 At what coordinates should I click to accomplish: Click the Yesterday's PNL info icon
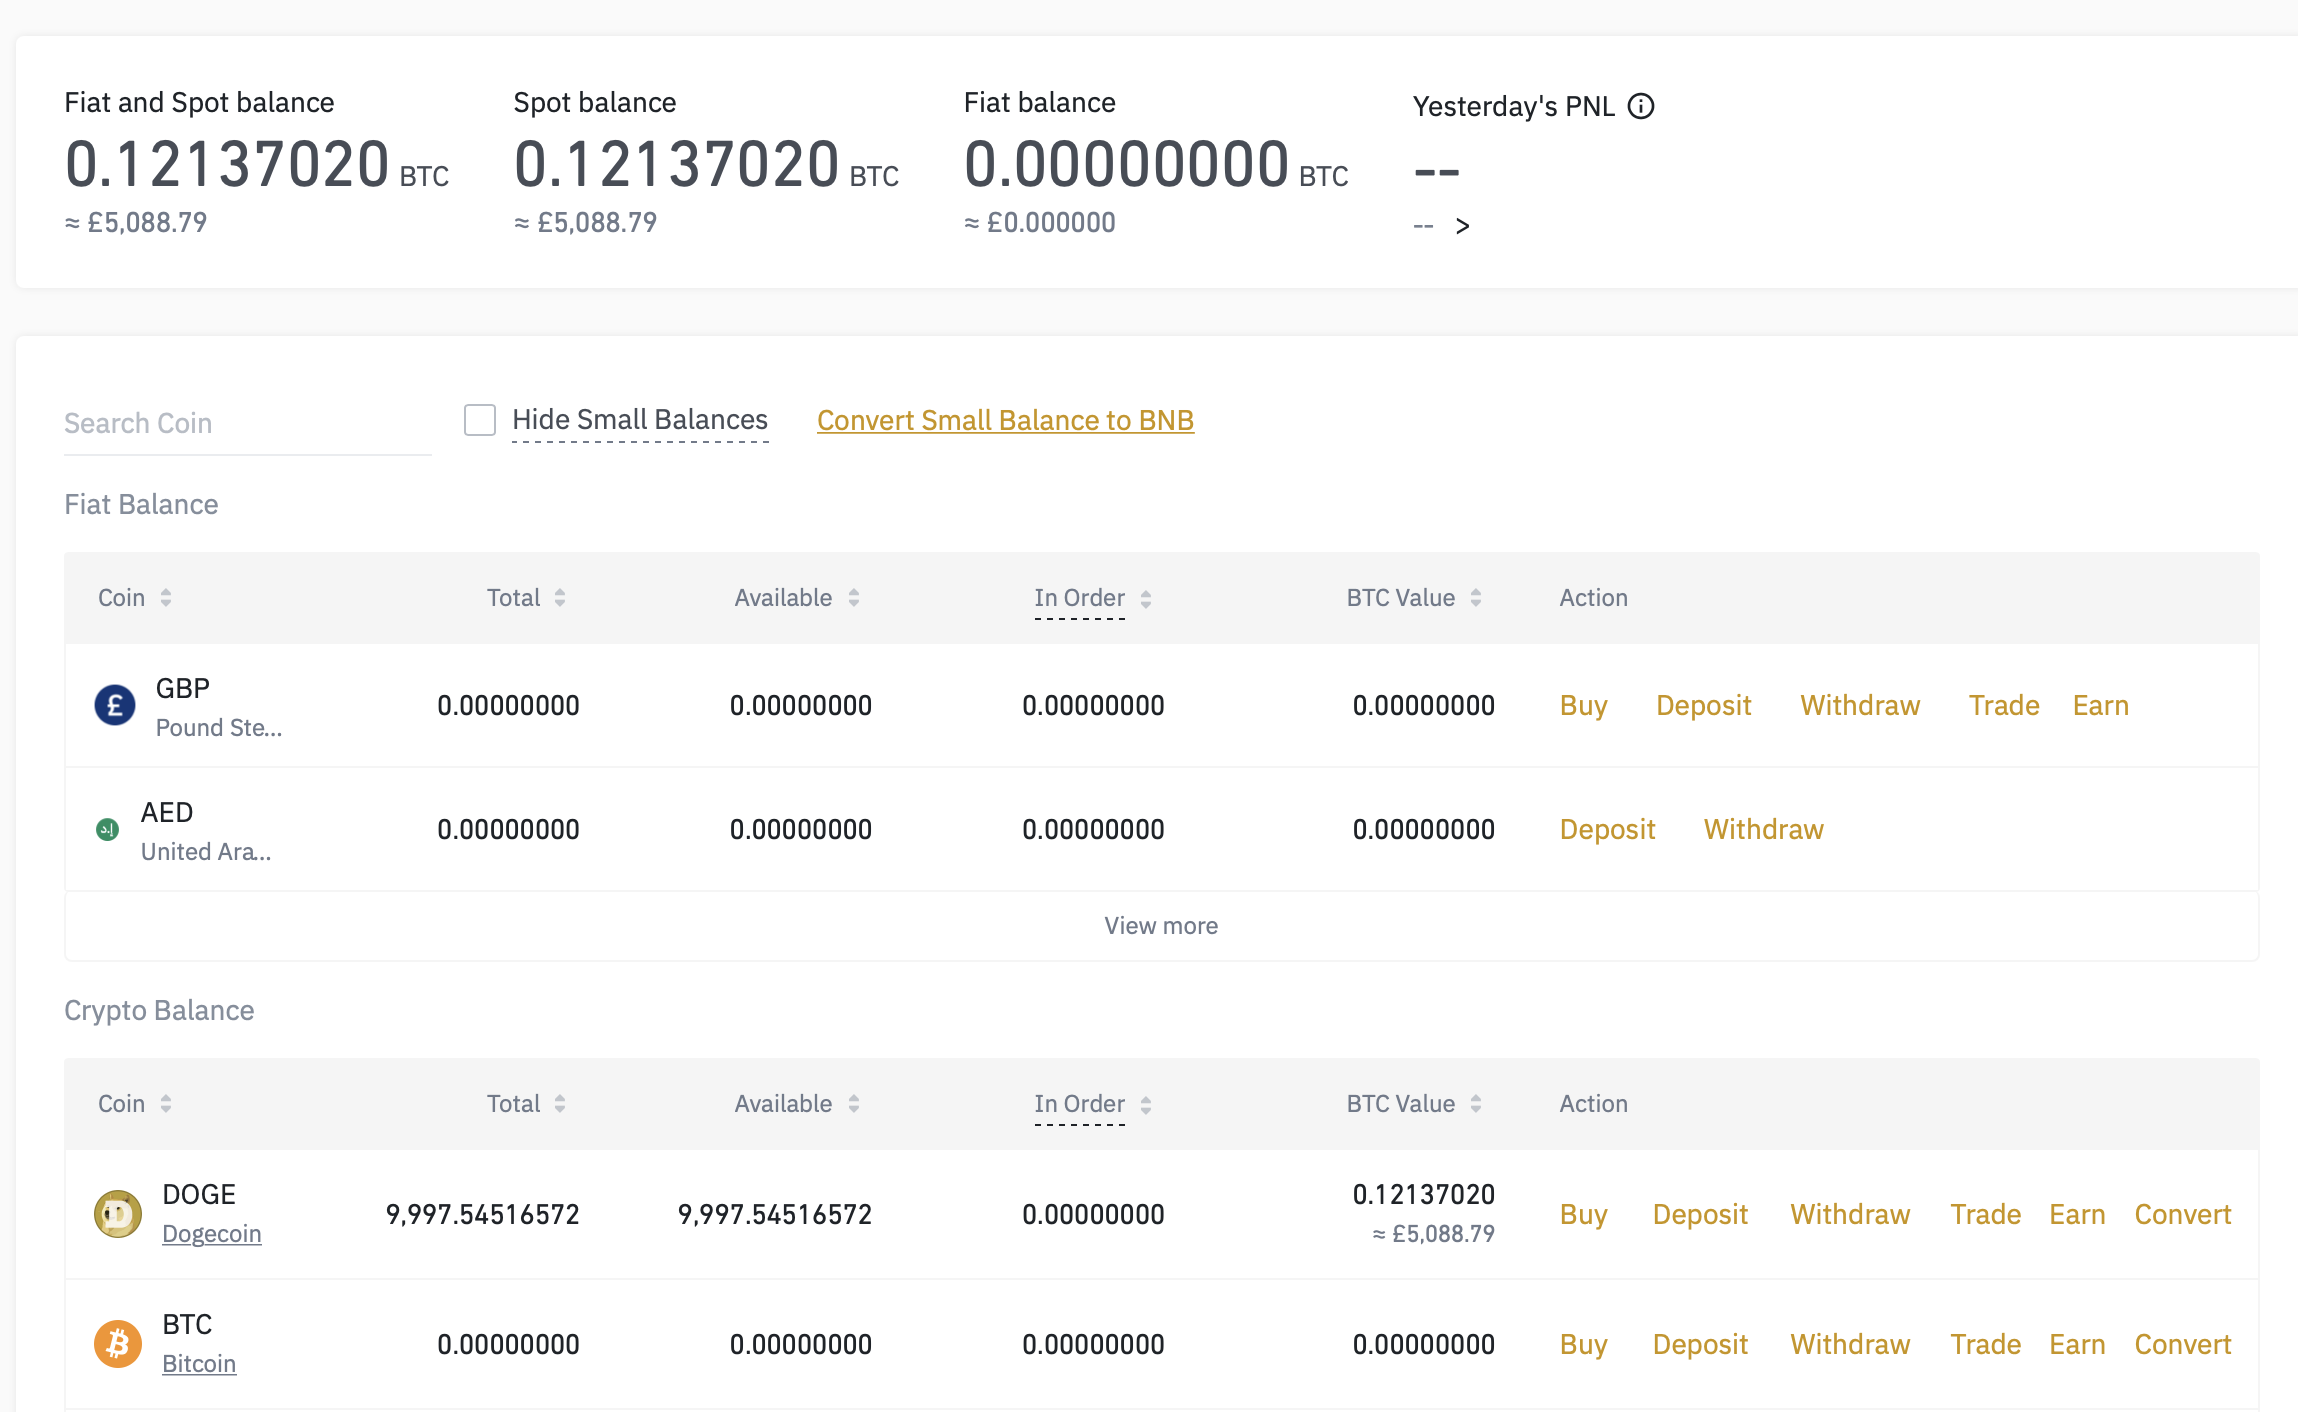pyautogui.click(x=1641, y=106)
